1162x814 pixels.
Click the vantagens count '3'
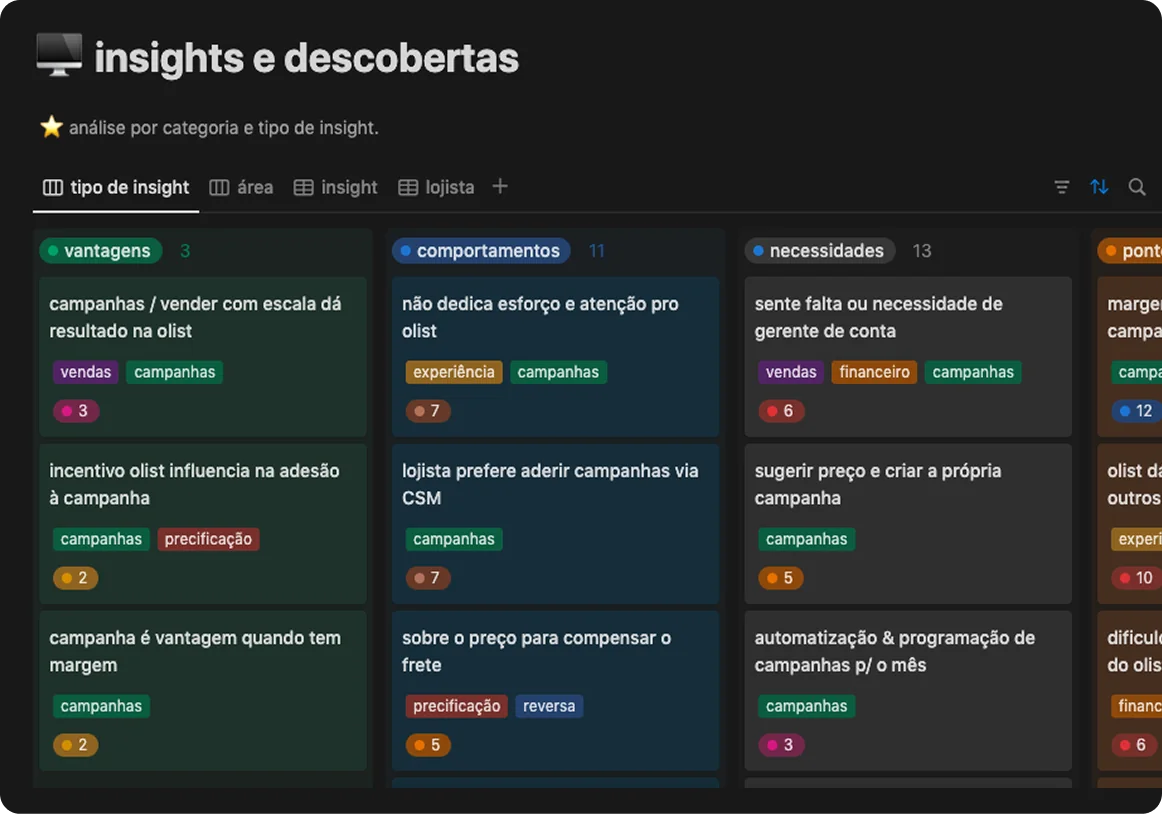point(185,251)
